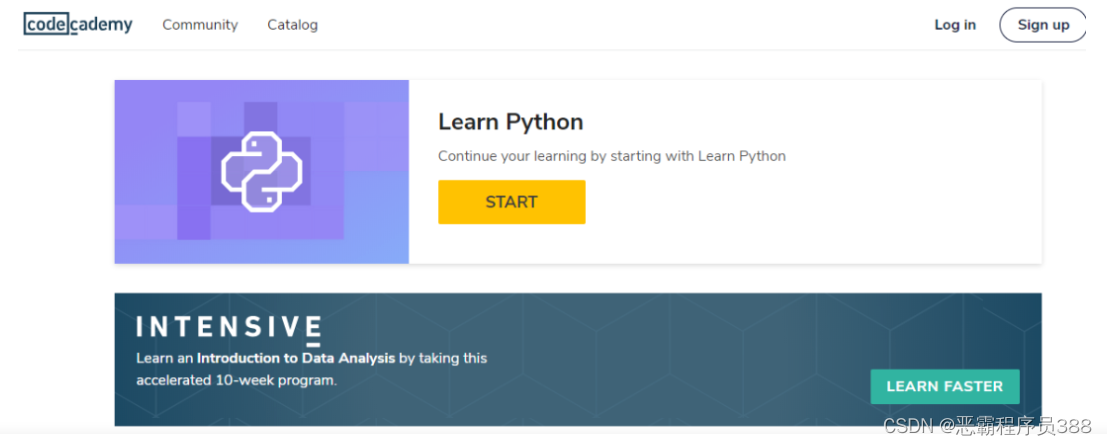The height and width of the screenshot is (445, 1107).
Task: Click the boxed "code" part of logo
Action: coord(48,24)
